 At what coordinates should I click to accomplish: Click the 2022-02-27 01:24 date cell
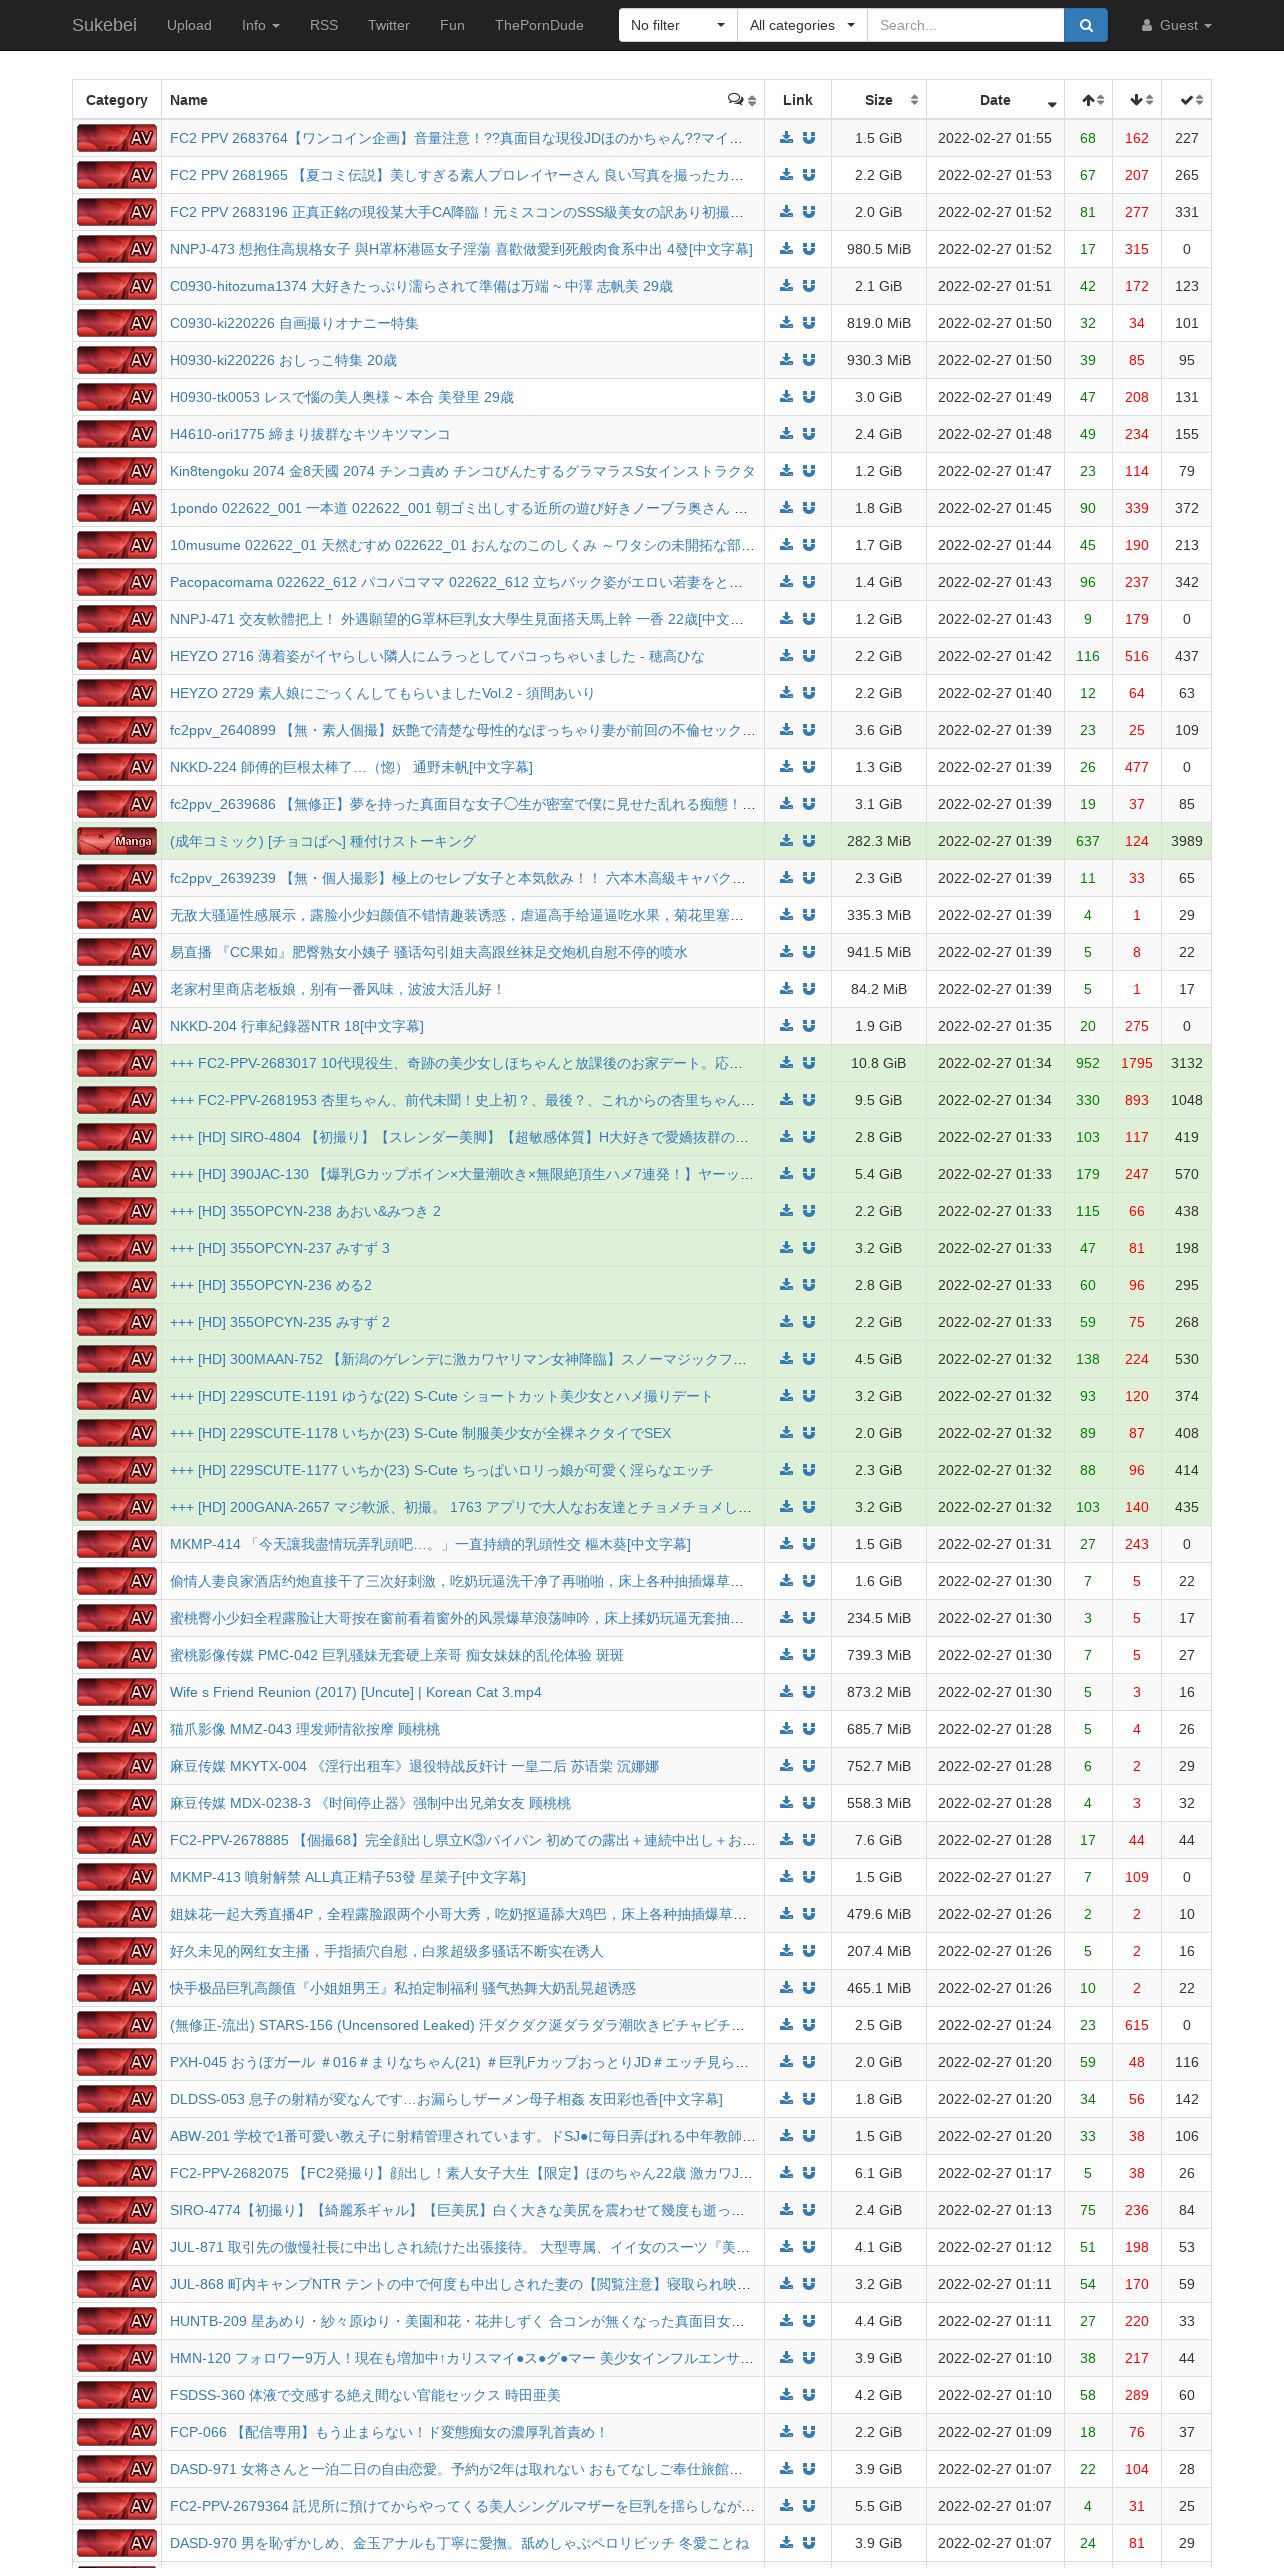coord(995,2025)
